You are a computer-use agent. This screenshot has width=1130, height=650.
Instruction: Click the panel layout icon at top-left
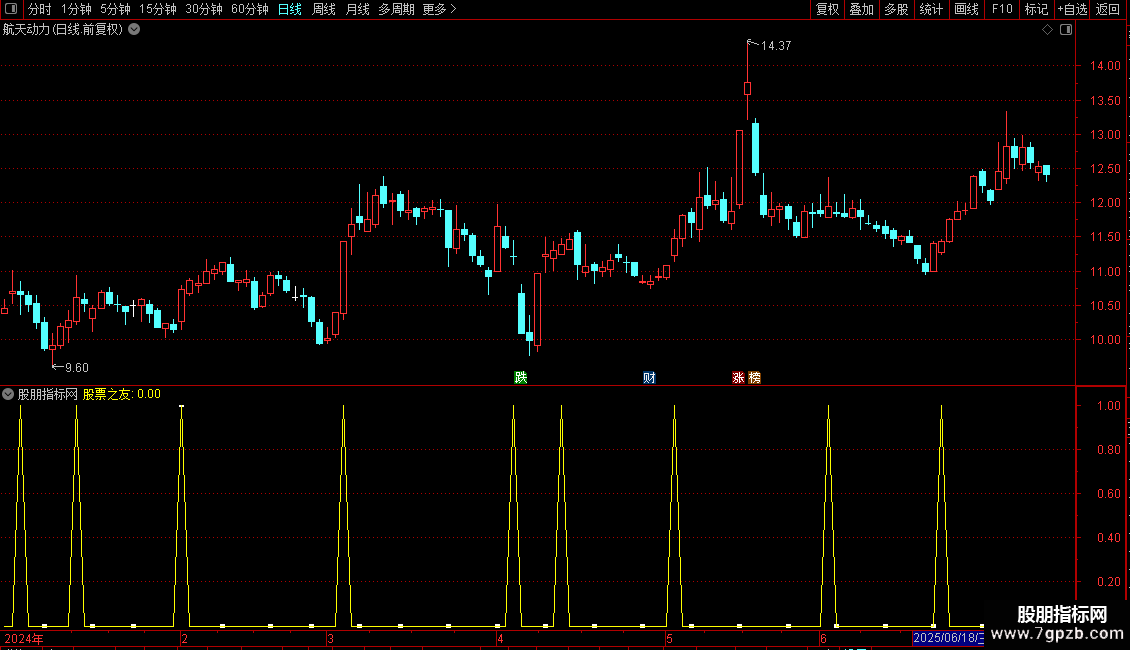[x=11, y=9]
